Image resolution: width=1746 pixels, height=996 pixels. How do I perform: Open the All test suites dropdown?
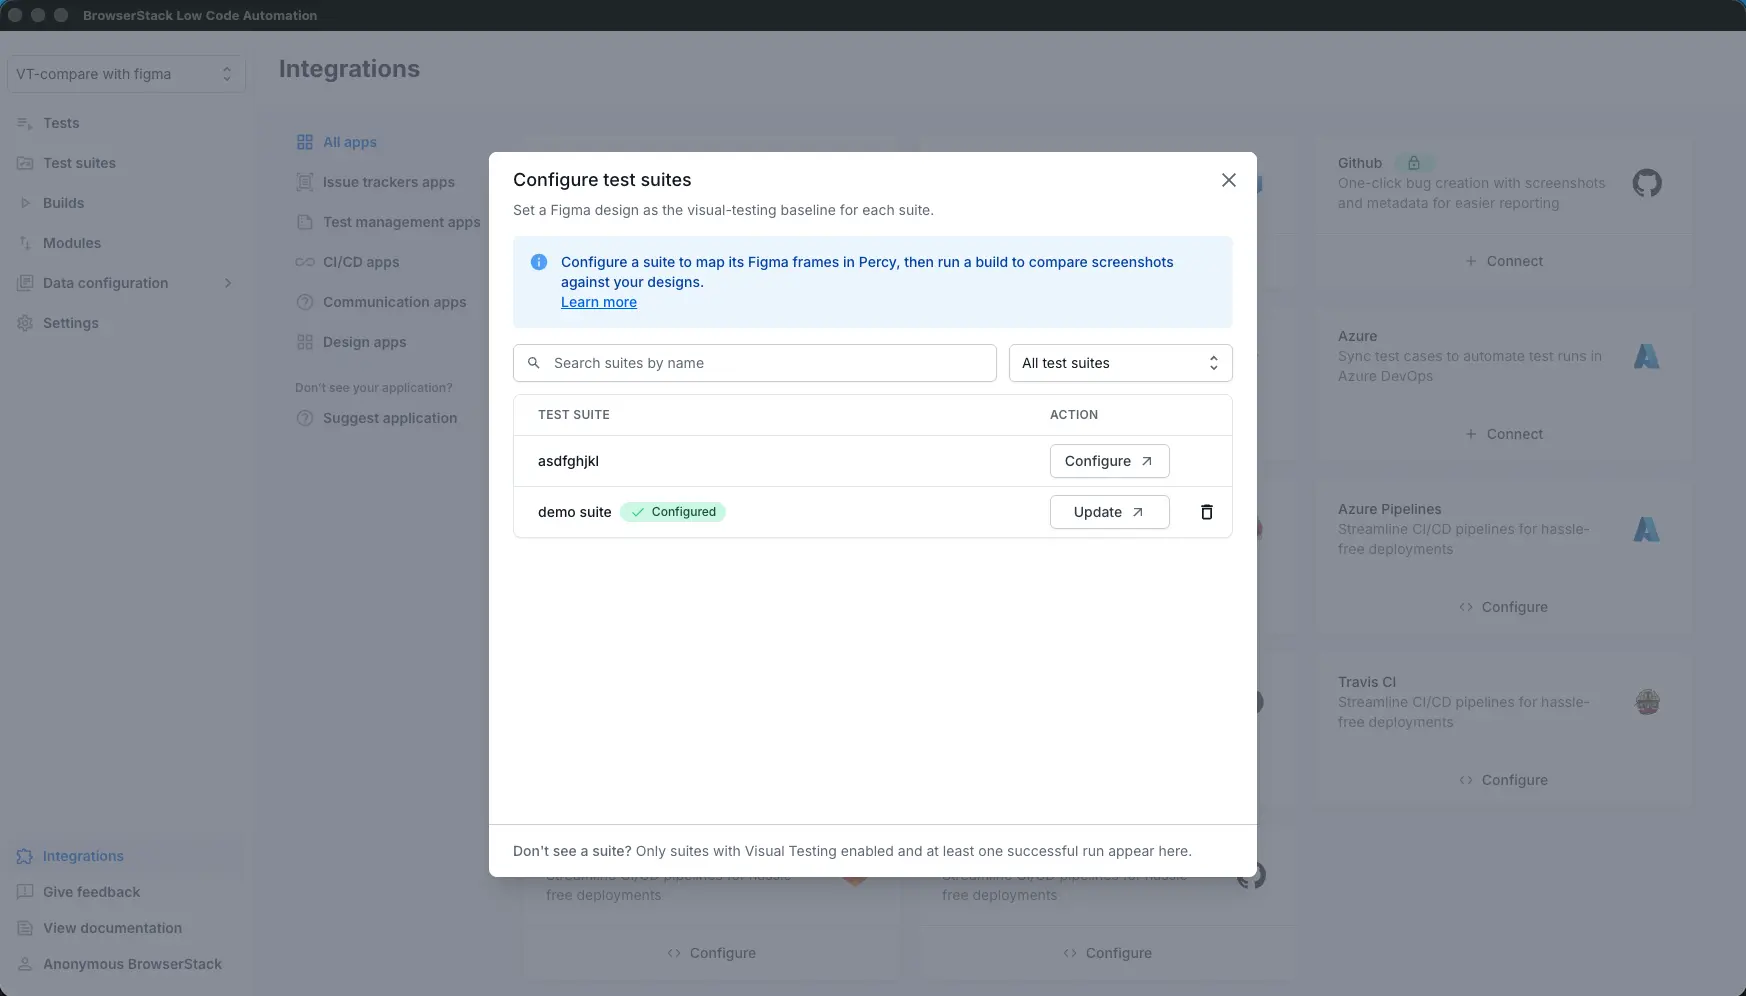click(x=1120, y=363)
